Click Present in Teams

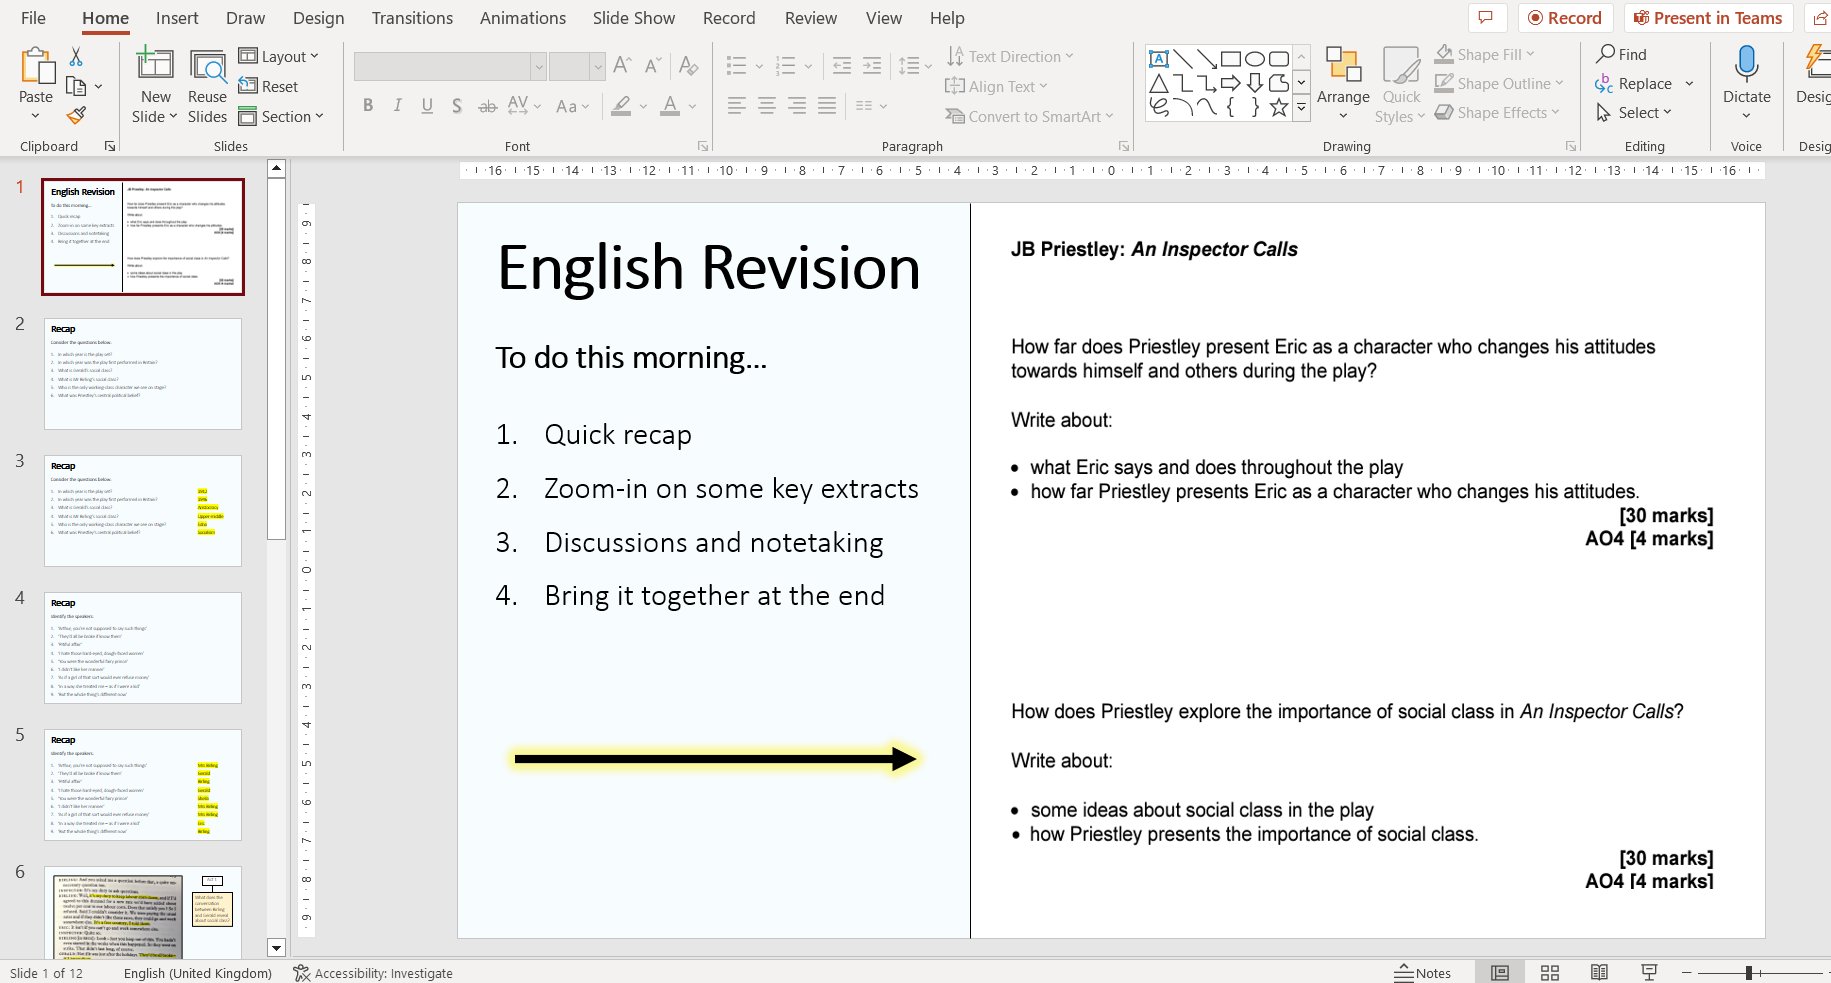(x=1708, y=17)
